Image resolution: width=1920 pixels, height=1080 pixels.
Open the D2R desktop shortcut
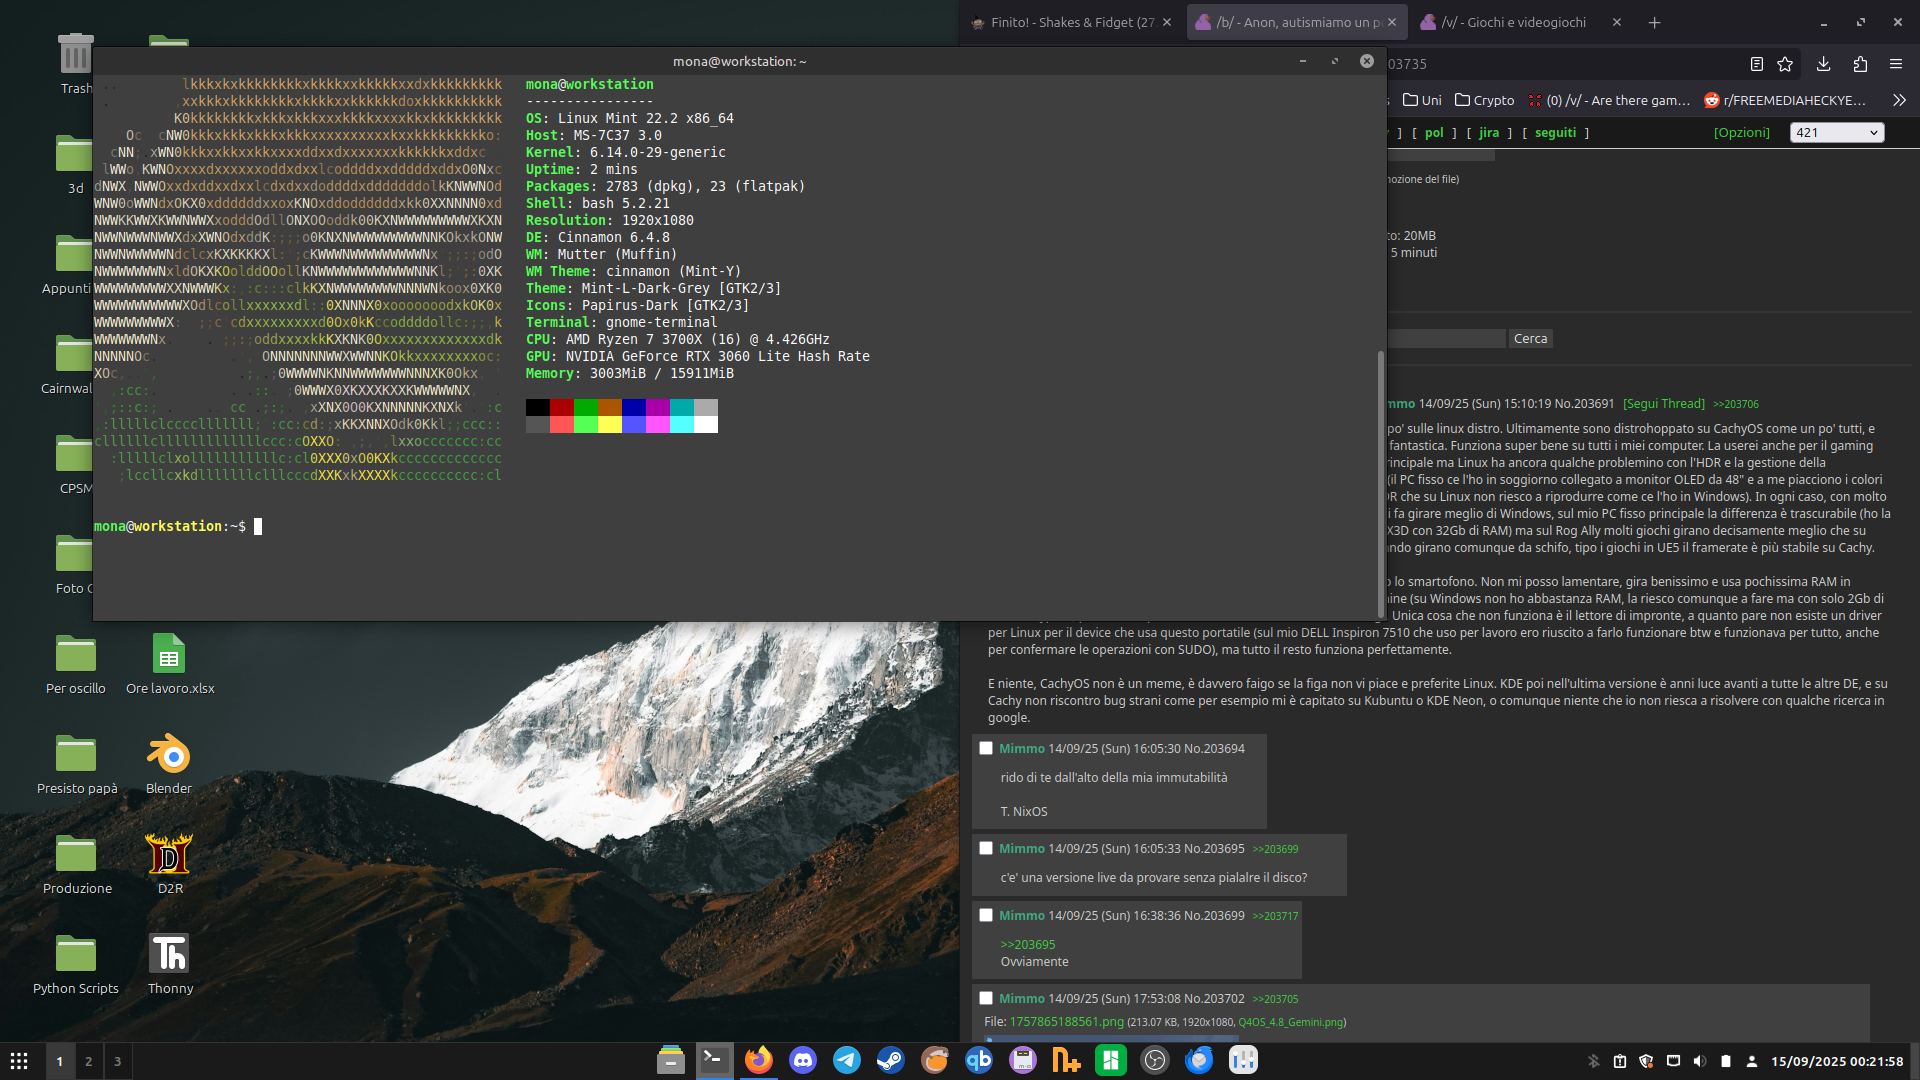click(169, 865)
